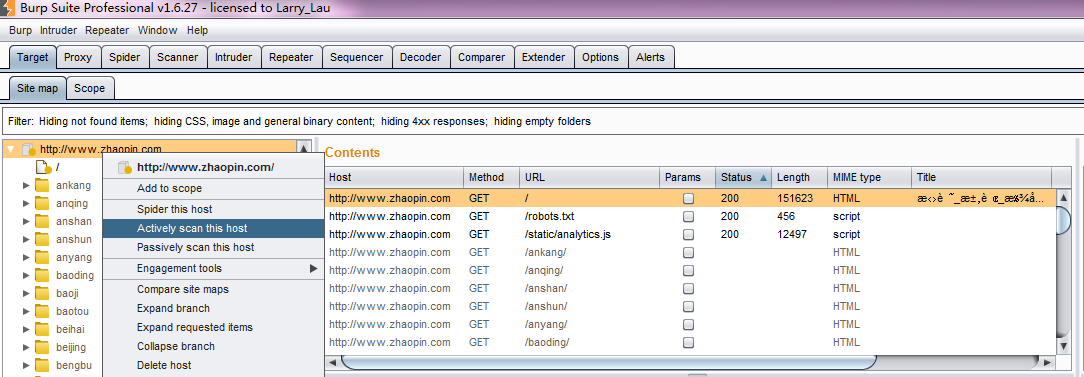Expand the ankang tree folder arrow
This screenshot has width=1084, height=377.
click(26, 185)
